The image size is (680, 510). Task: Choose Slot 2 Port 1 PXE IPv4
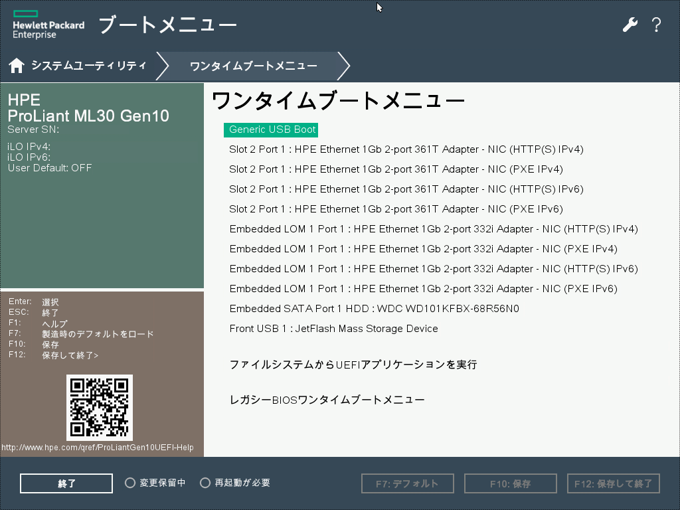coord(396,169)
